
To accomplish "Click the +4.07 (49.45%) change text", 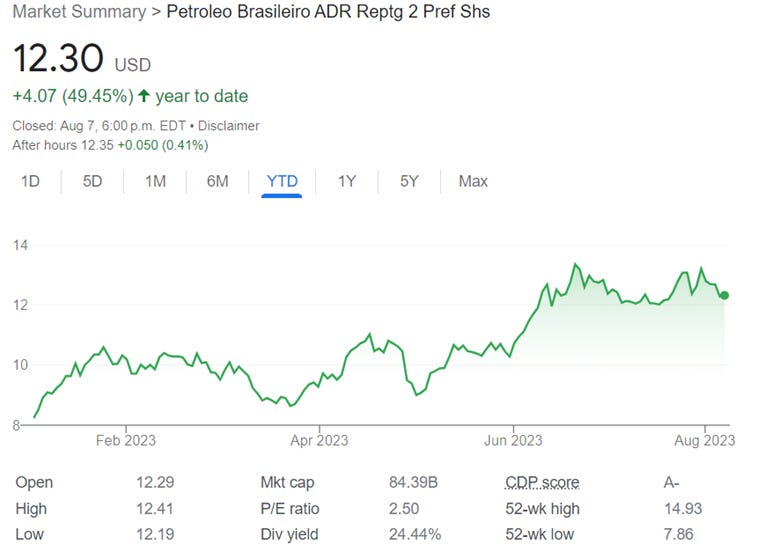I will click(73, 96).
